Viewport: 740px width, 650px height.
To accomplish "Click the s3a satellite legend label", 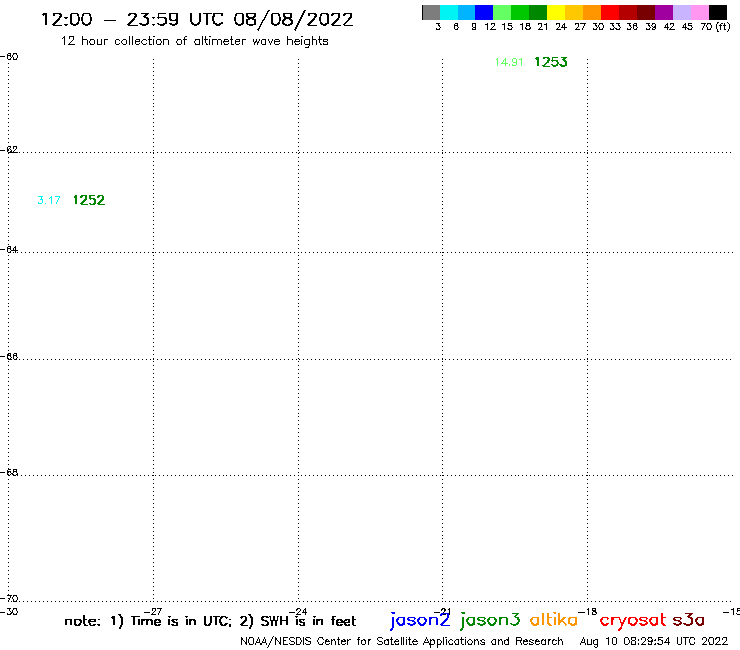I will pos(689,620).
